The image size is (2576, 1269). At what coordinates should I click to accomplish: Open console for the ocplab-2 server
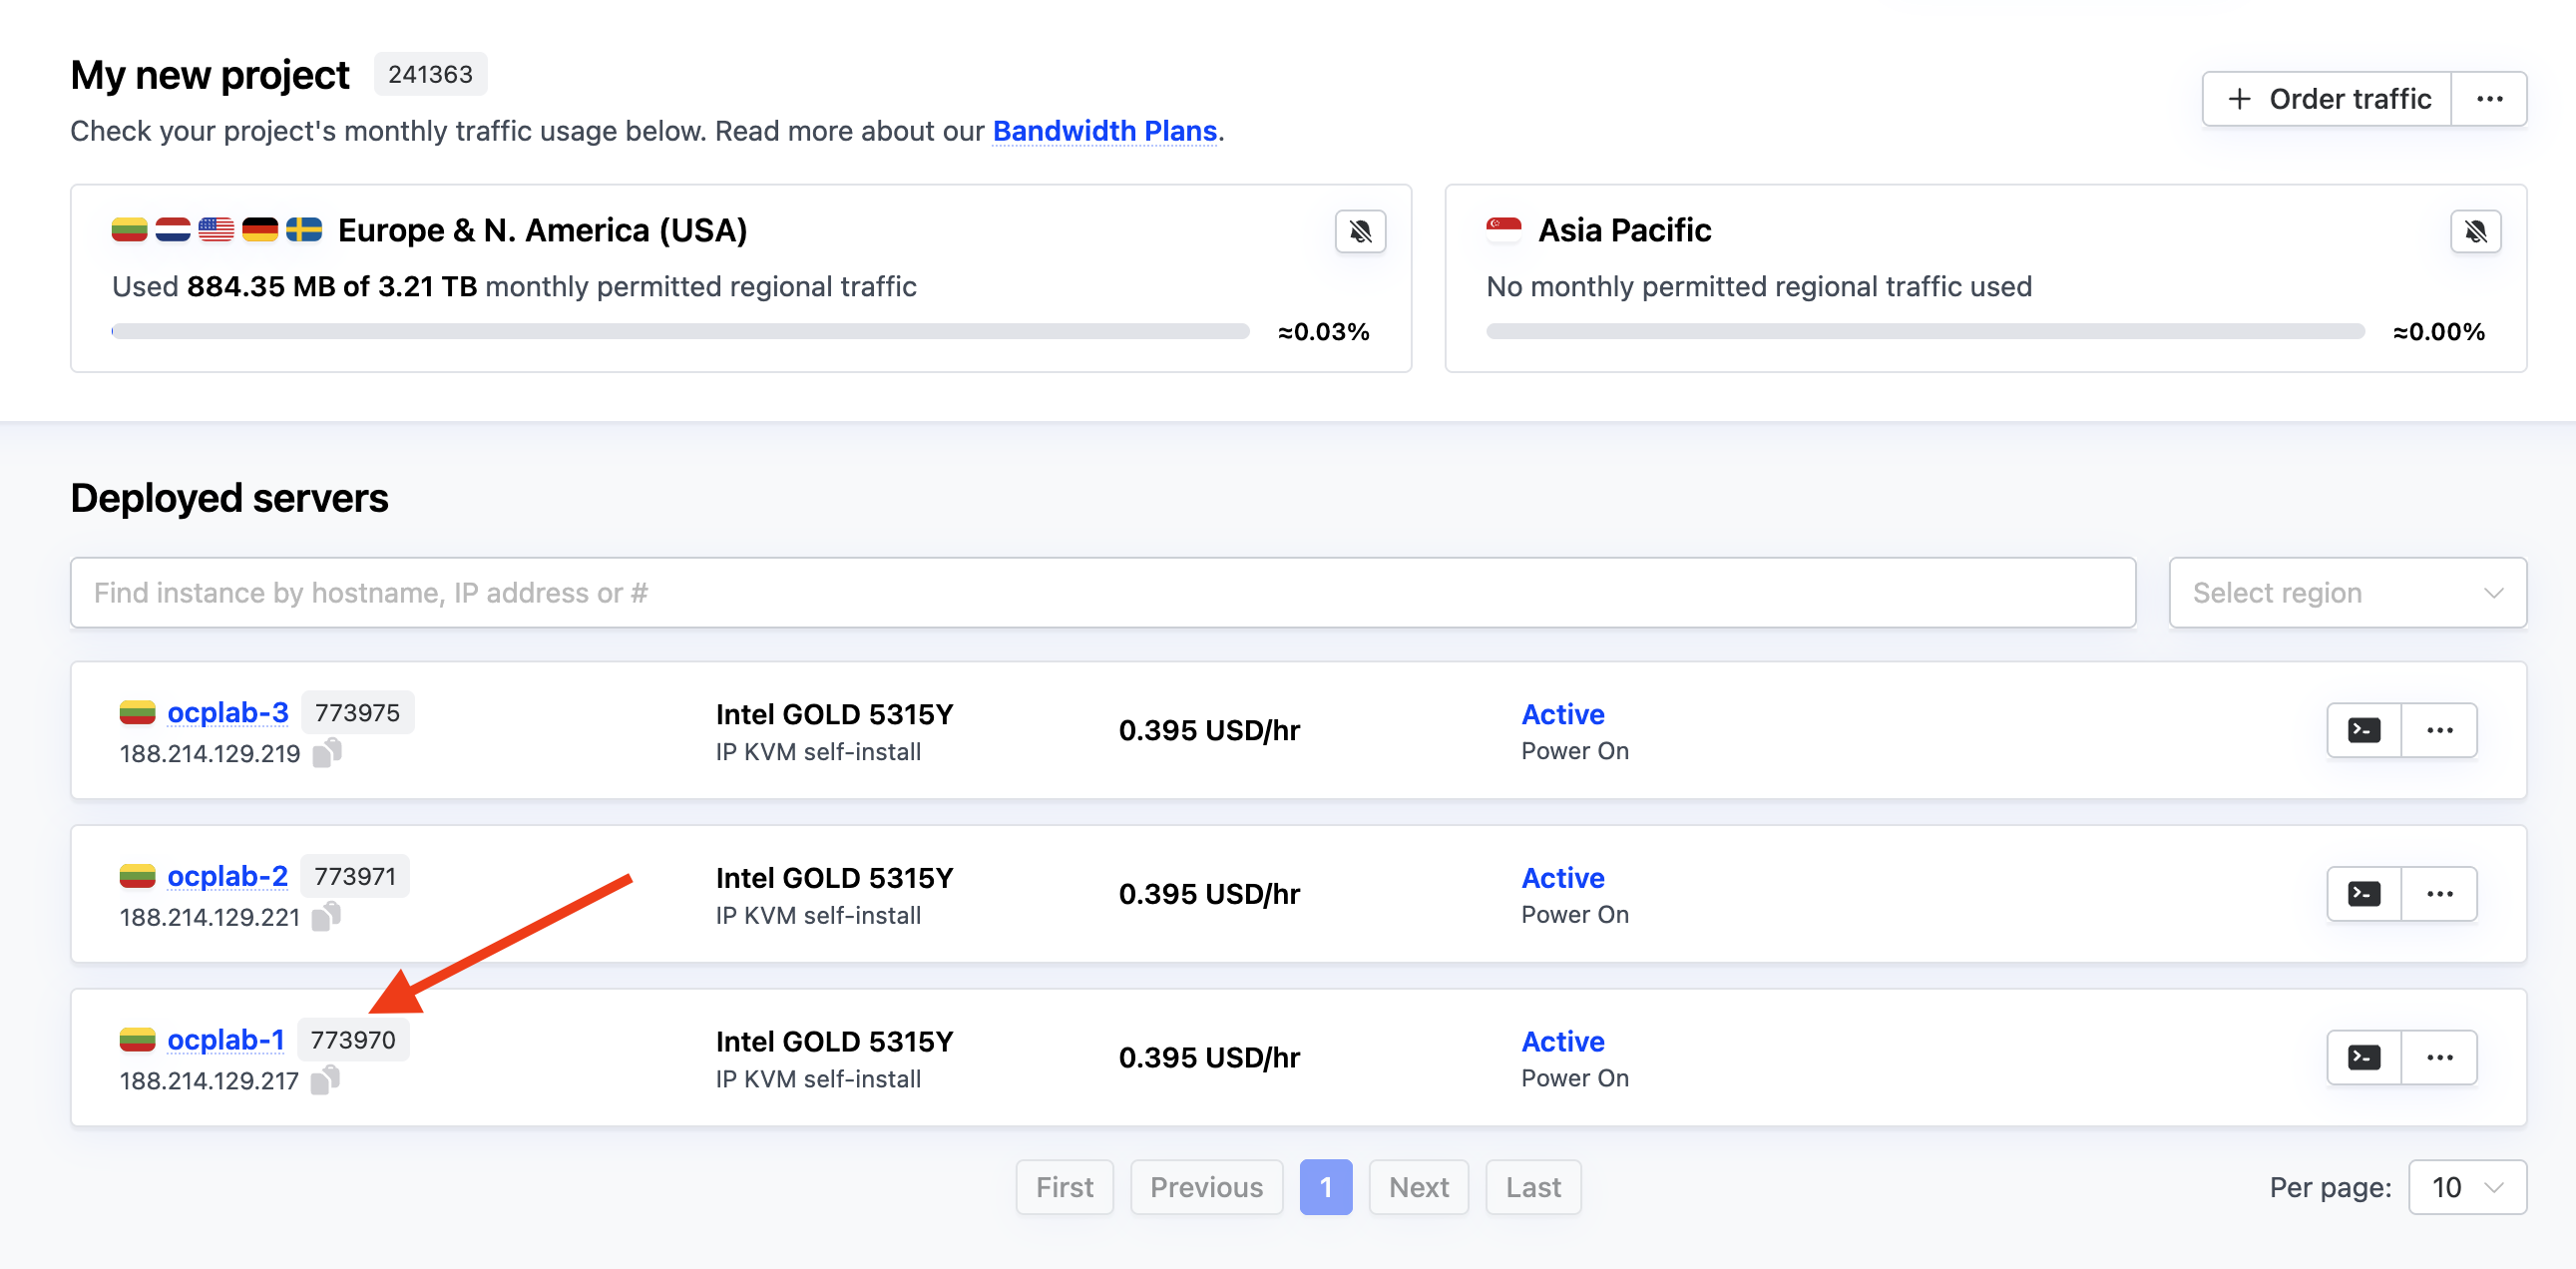tap(2363, 893)
